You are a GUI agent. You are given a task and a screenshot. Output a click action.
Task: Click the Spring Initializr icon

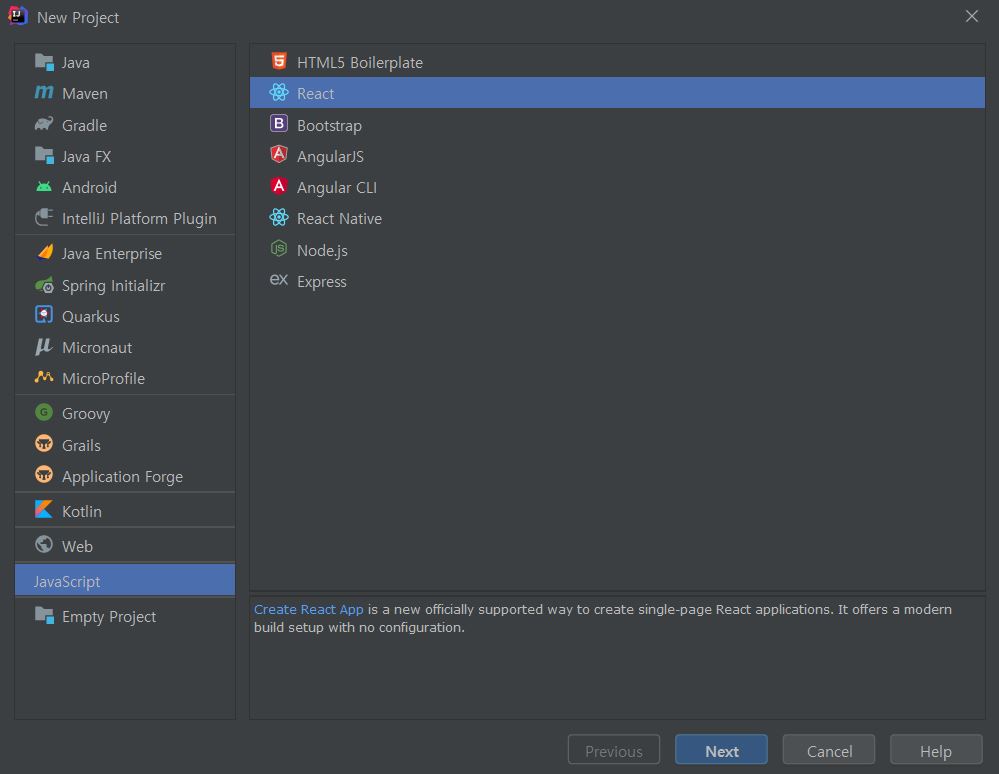[x=44, y=285]
